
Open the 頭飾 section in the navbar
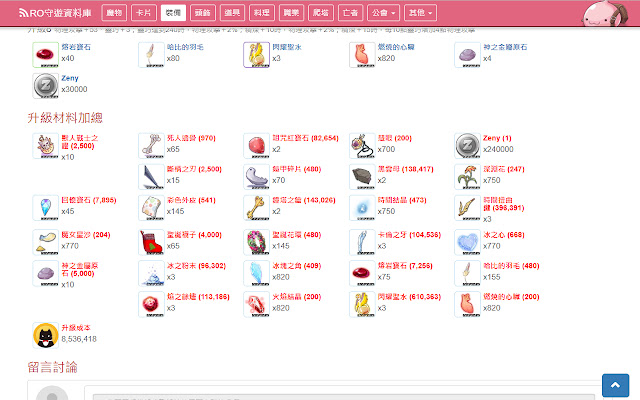(x=203, y=13)
